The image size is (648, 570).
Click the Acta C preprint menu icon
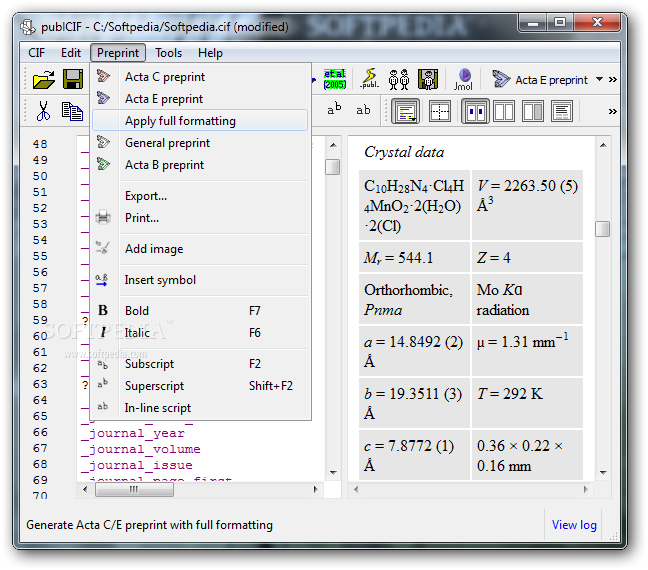[x=103, y=76]
